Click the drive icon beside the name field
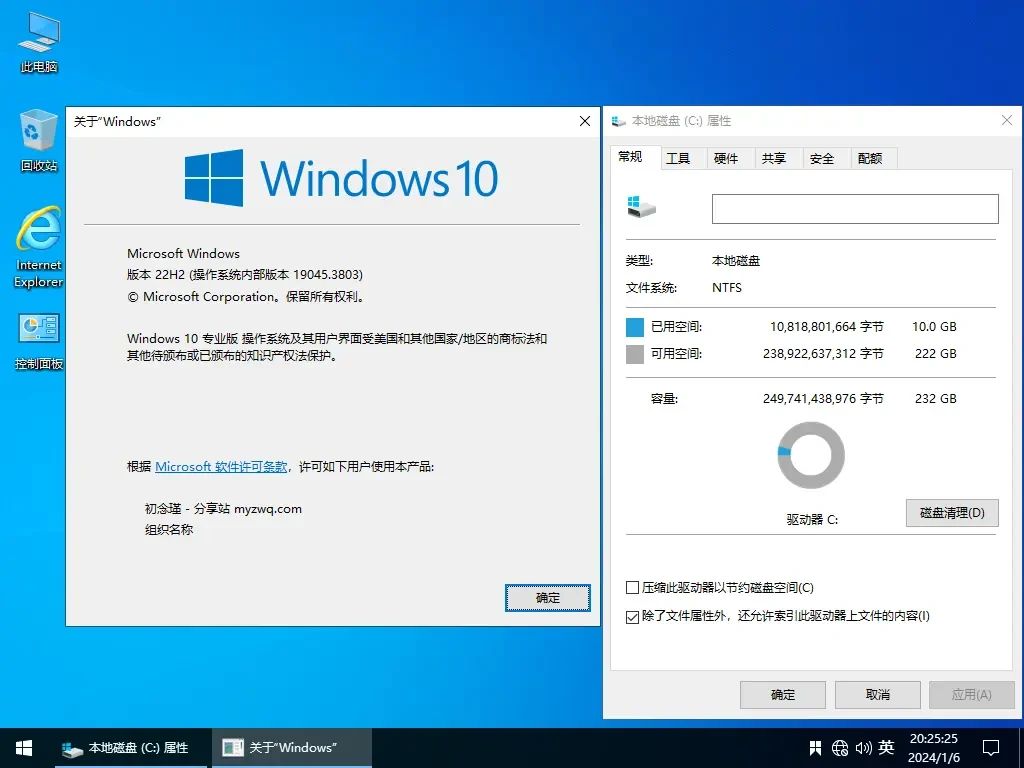Image resolution: width=1024 pixels, height=768 pixels. coord(641,207)
